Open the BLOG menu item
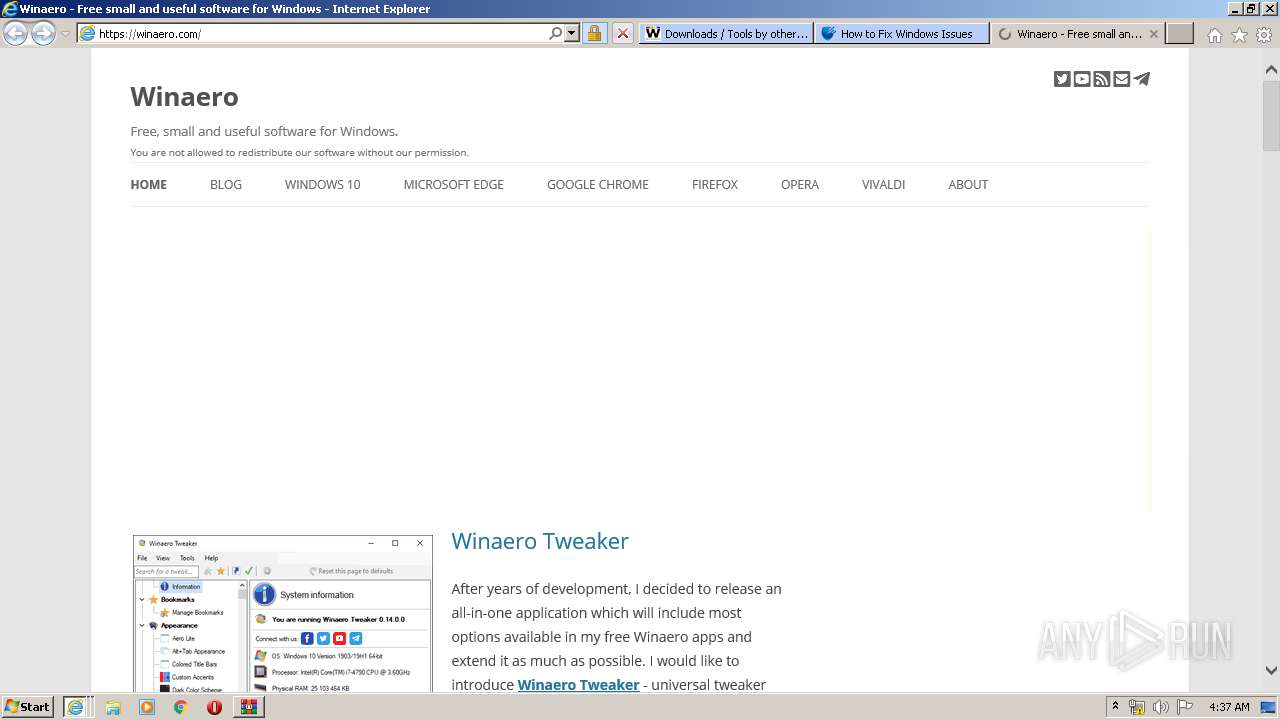 click(226, 184)
